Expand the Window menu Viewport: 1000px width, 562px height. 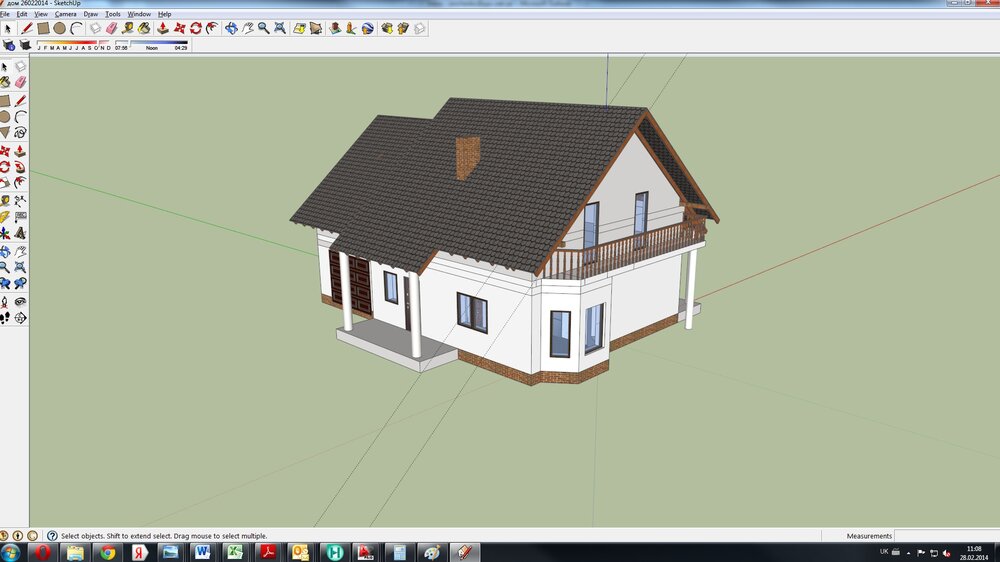[139, 14]
